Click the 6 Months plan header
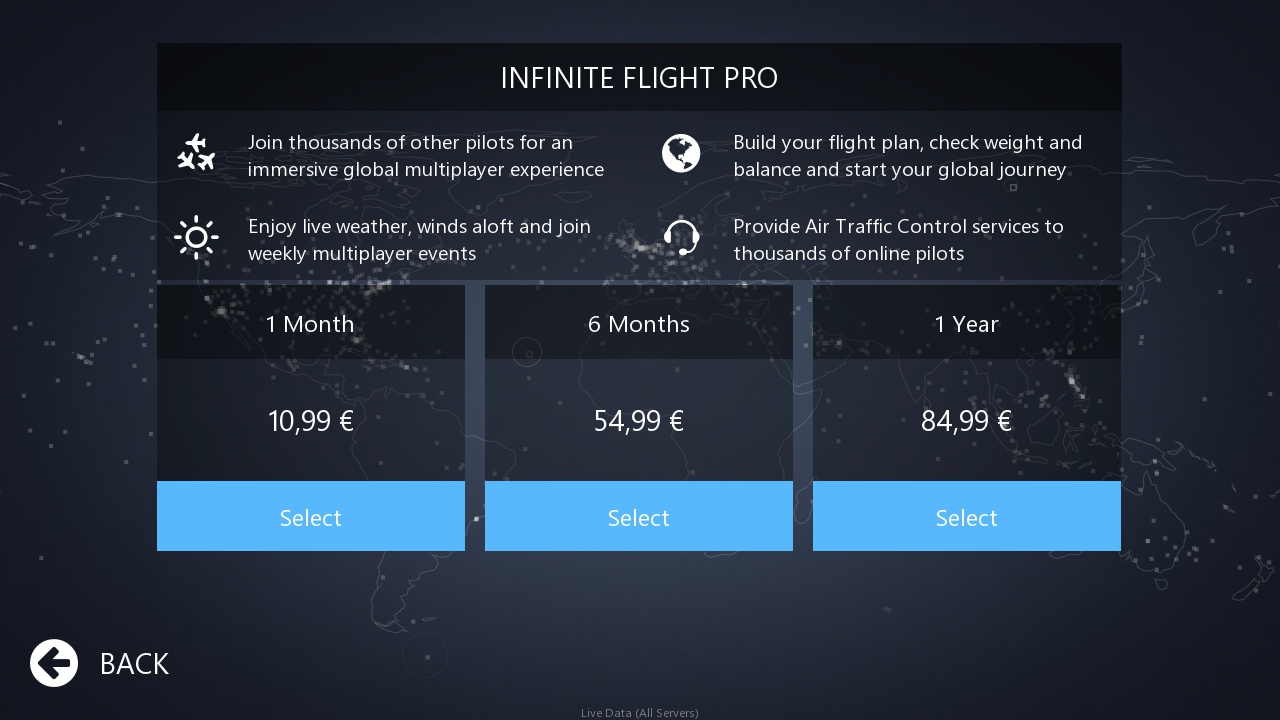 pos(639,324)
